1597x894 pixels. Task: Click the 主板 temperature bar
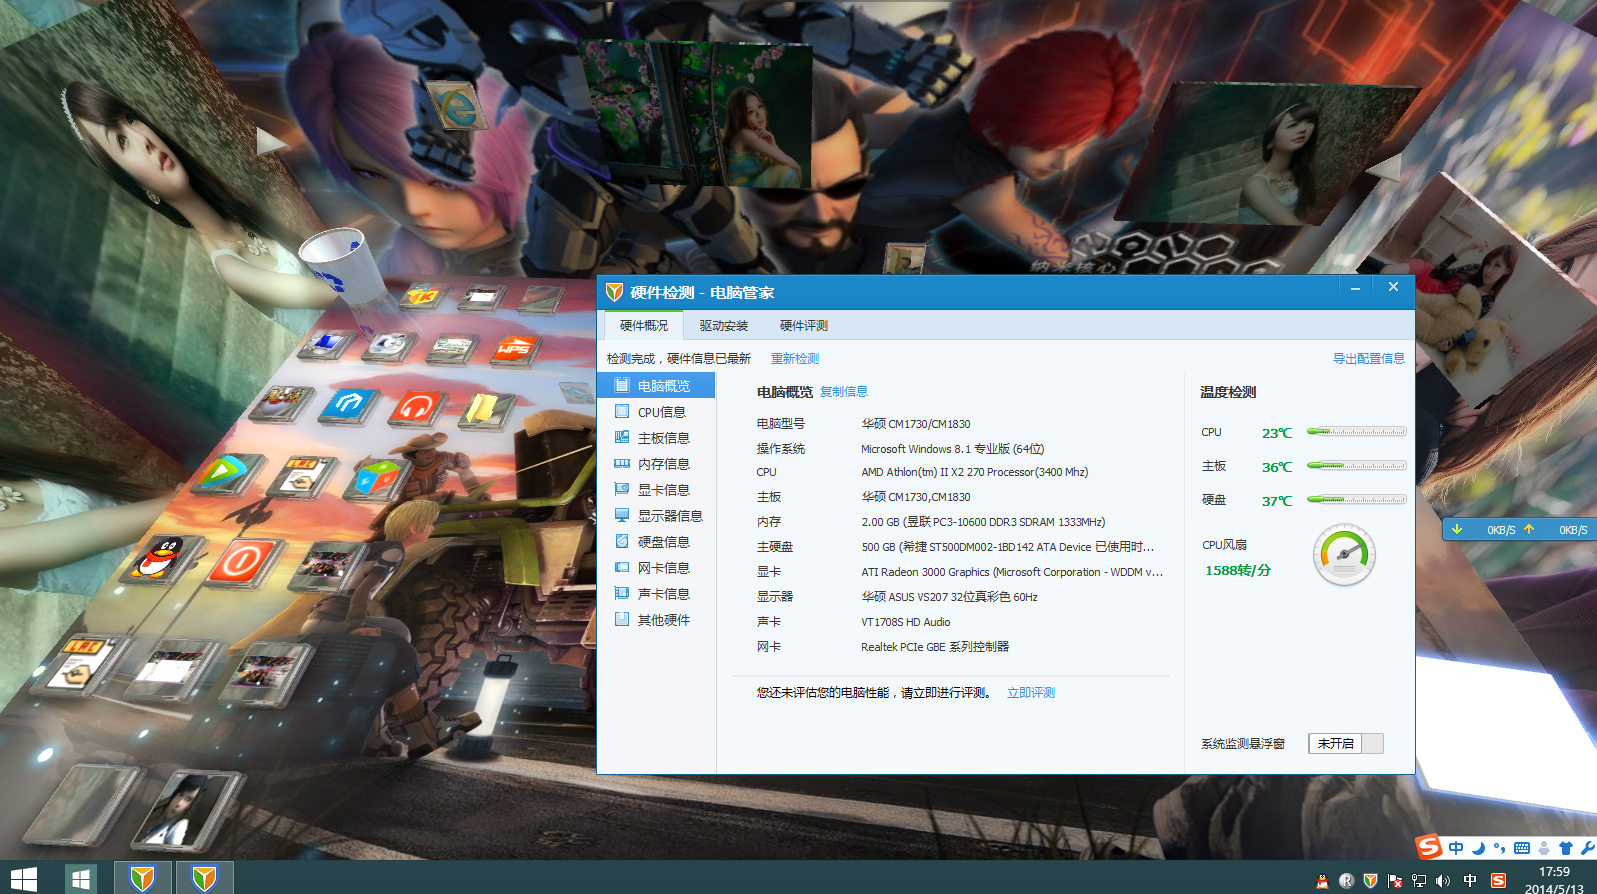pyautogui.click(x=1356, y=466)
